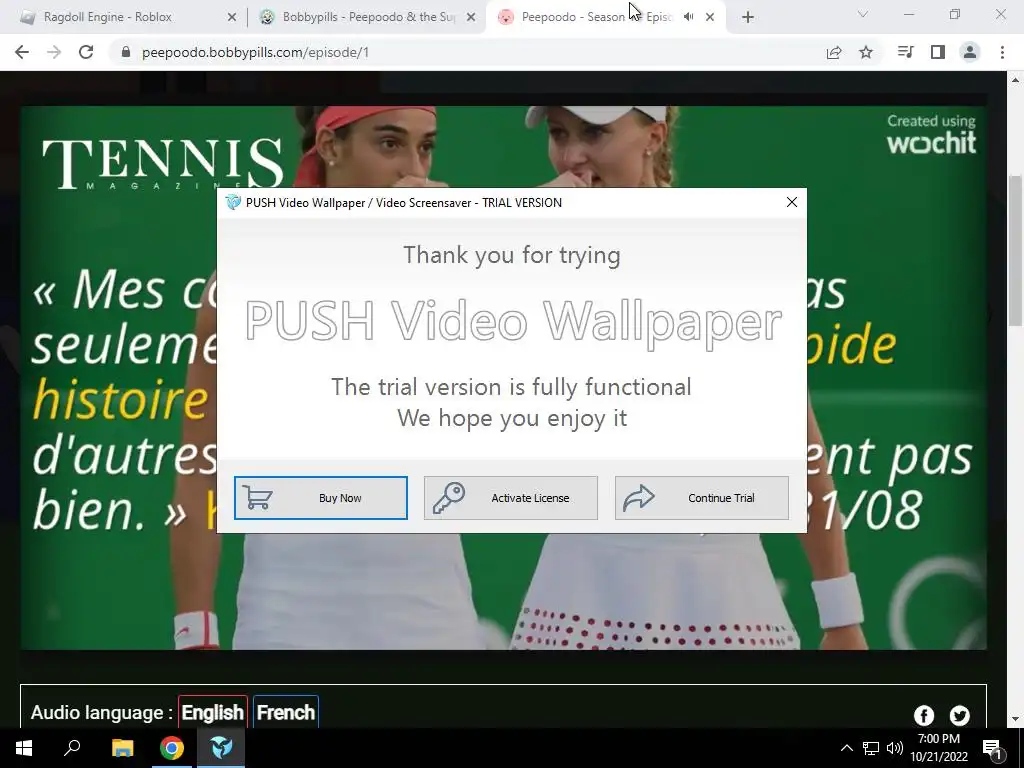Open Google Chrome from taskbar
Image resolution: width=1024 pixels, height=768 pixels.
click(x=172, y=748)
